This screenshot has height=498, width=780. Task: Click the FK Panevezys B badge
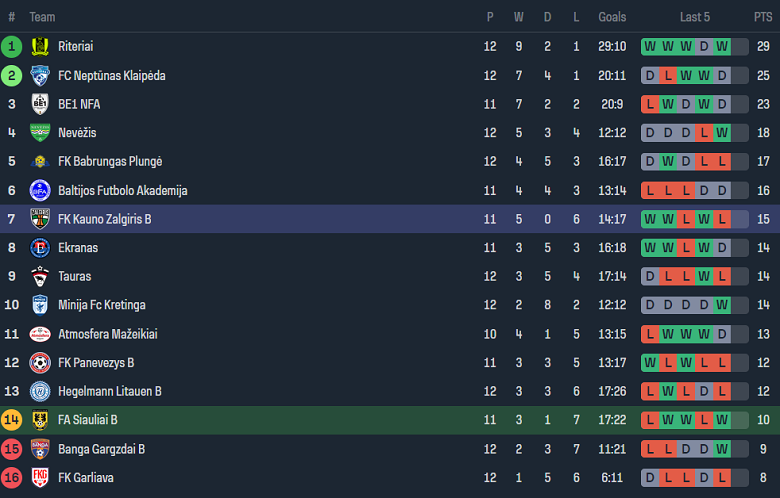pyautogui.click(x=40, y=363)
